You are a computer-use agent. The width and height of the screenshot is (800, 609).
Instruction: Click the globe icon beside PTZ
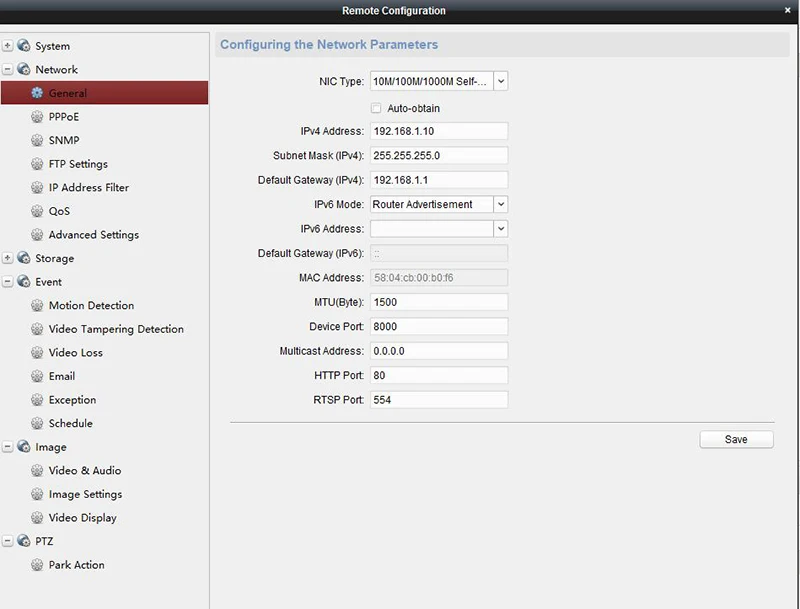23,541
